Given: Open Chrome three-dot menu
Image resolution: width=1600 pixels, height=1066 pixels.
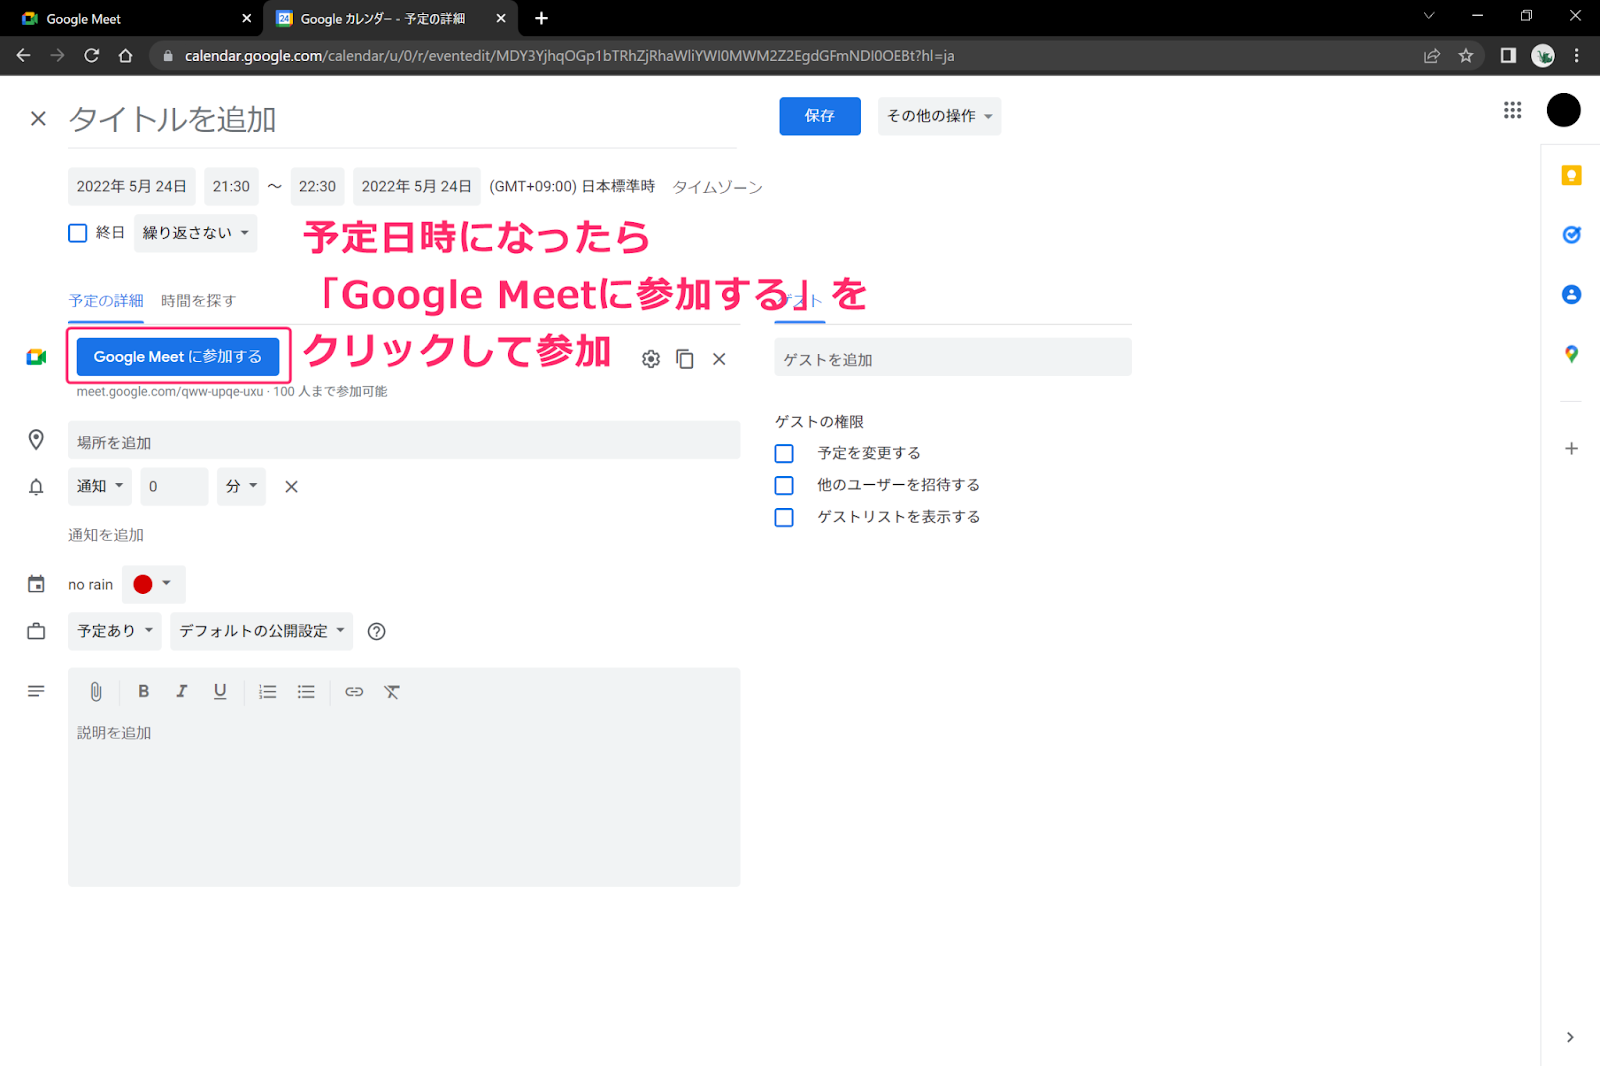Looking at the screenshot, I should (x=1577, y=56).
